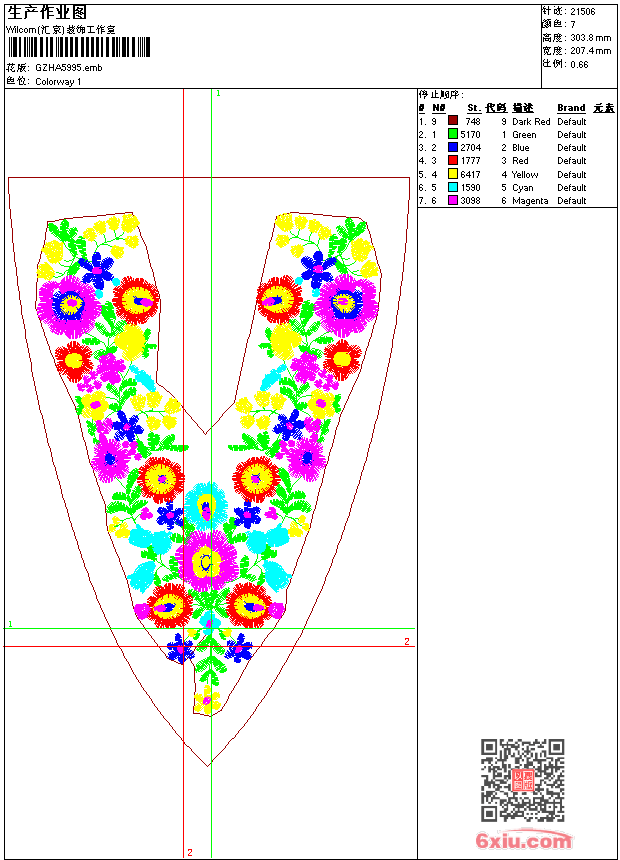Select the 'Blue' description text

pos(521,148)
